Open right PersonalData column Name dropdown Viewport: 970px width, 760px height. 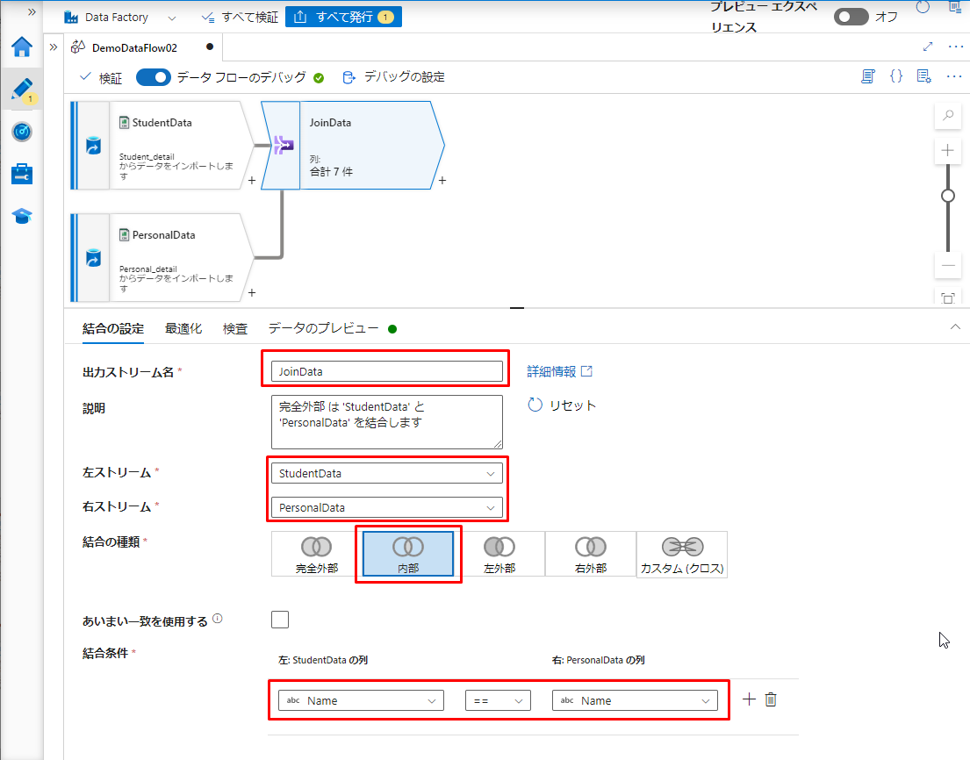click(x=635, y=701)
